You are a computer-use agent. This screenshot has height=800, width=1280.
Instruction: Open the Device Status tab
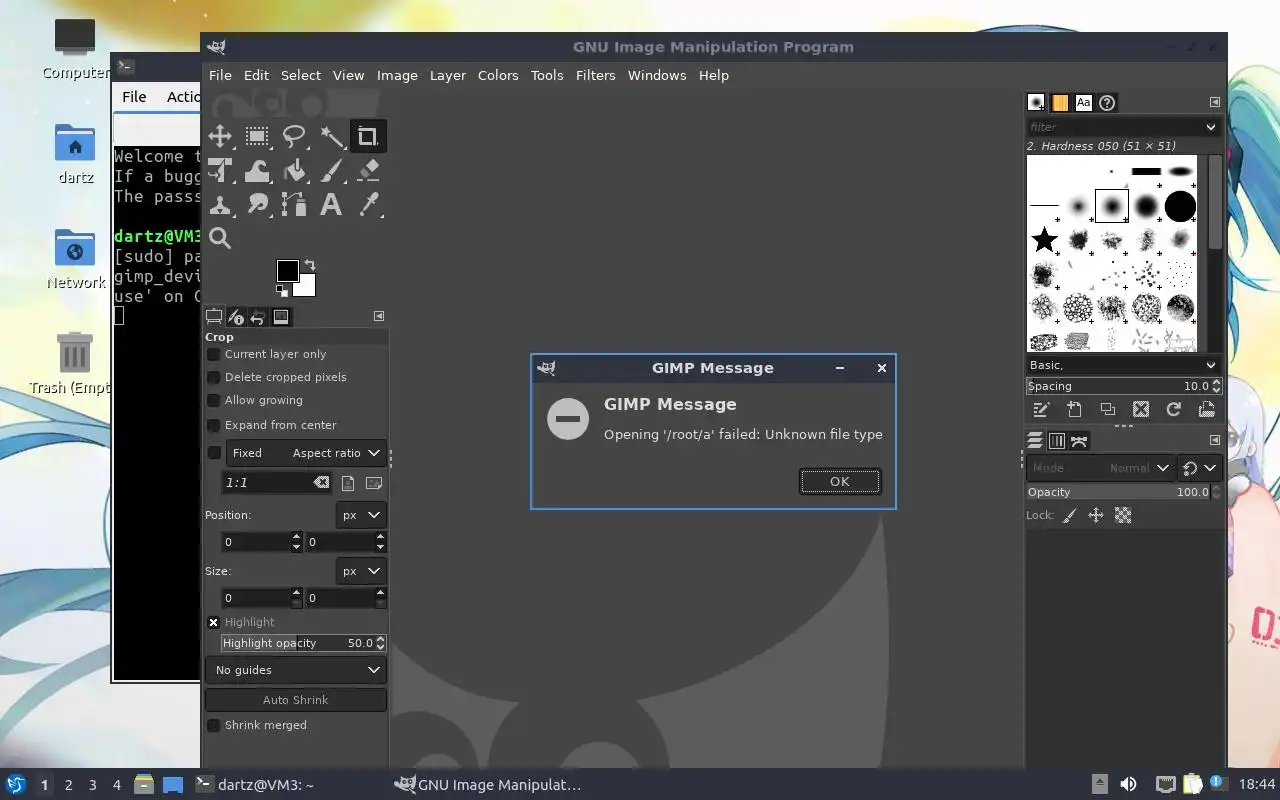(x=236, y=317)
